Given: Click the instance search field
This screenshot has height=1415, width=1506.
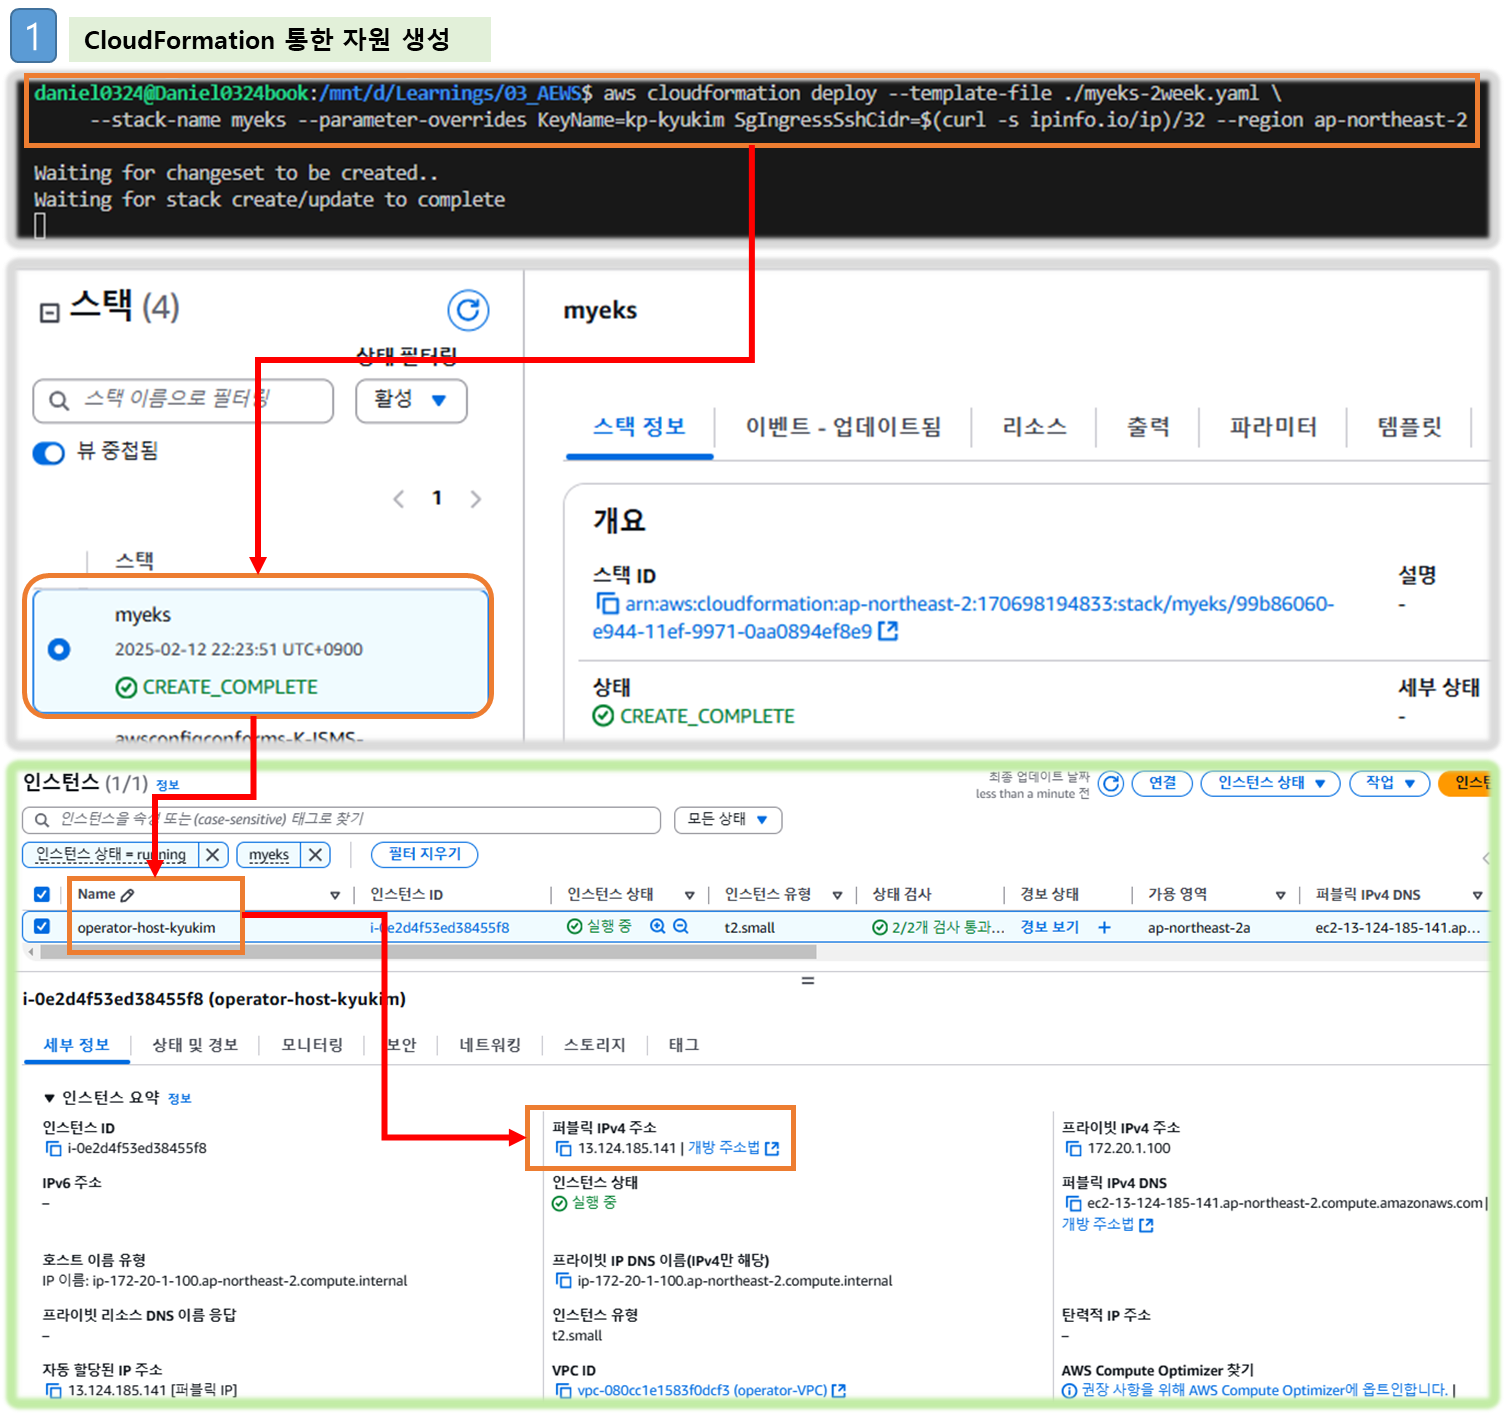Looking at the screenshot, I should [x=341, y=820].
